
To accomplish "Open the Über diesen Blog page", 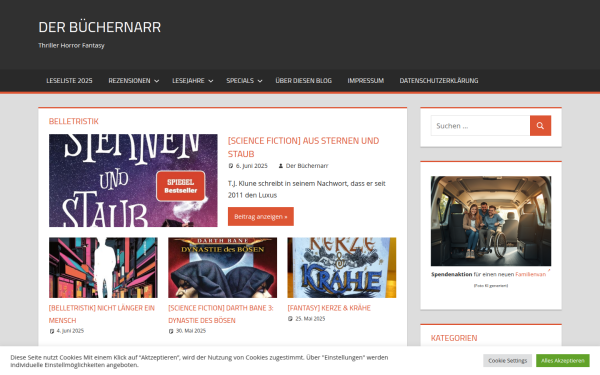I will pyautogui.click(x=303, y=81).
